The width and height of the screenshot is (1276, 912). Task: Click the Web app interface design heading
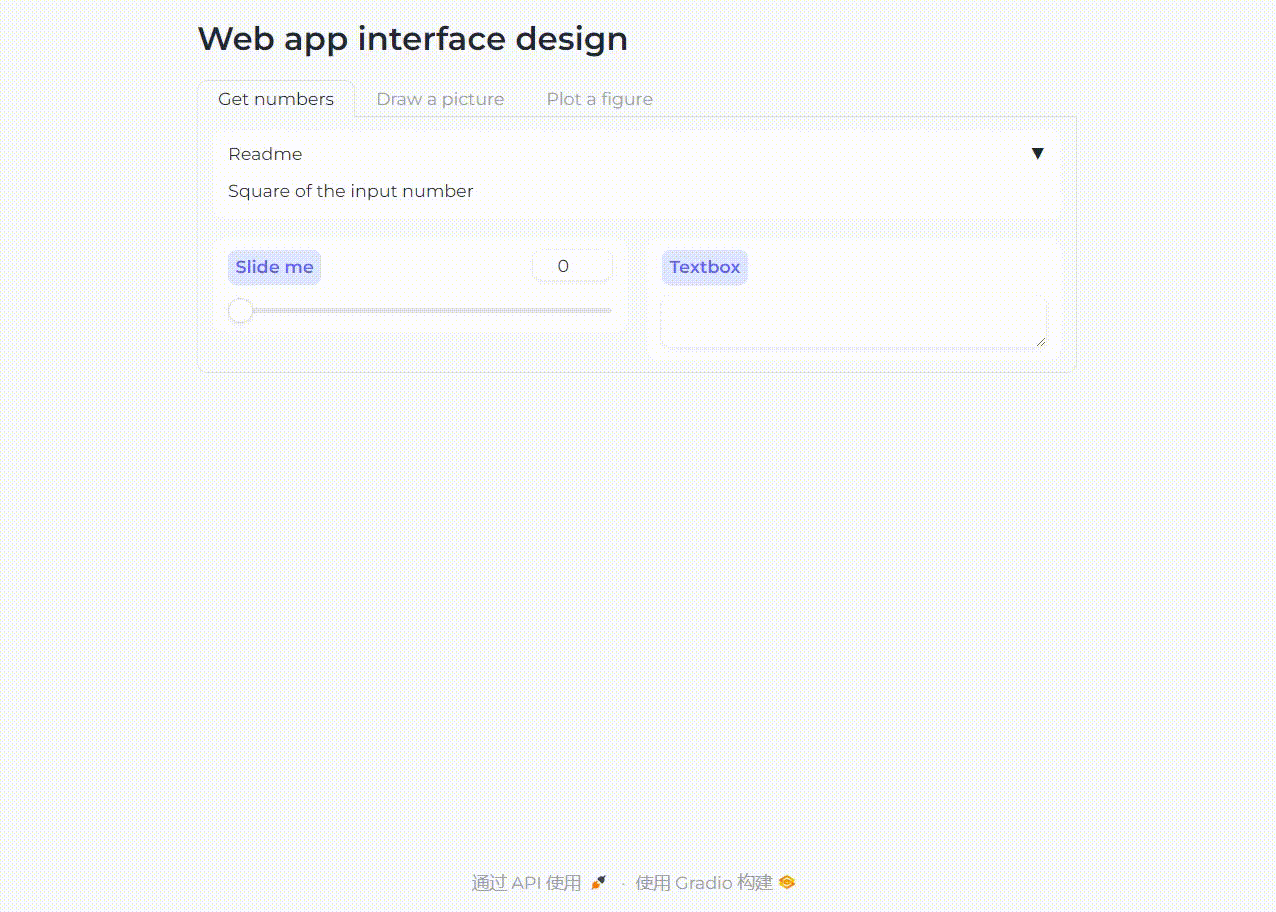(413, 39)
